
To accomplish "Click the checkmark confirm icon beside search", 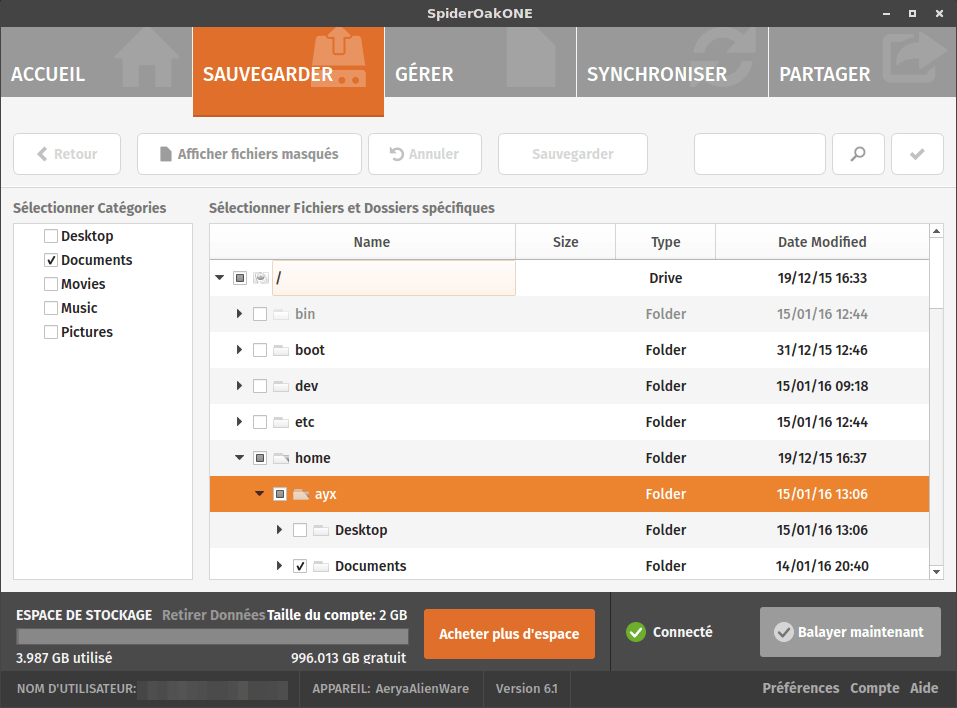I will tap(917, 154).
